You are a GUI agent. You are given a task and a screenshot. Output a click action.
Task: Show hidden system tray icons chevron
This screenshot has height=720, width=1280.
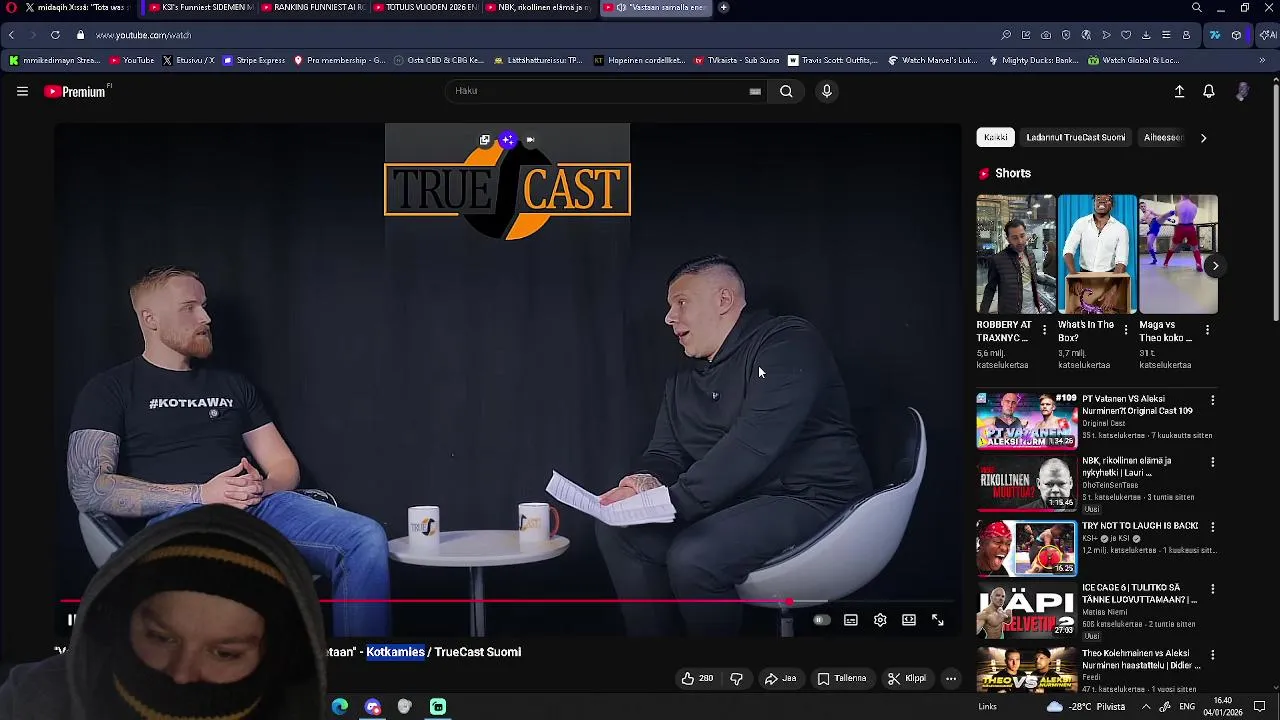[1146, 706]
